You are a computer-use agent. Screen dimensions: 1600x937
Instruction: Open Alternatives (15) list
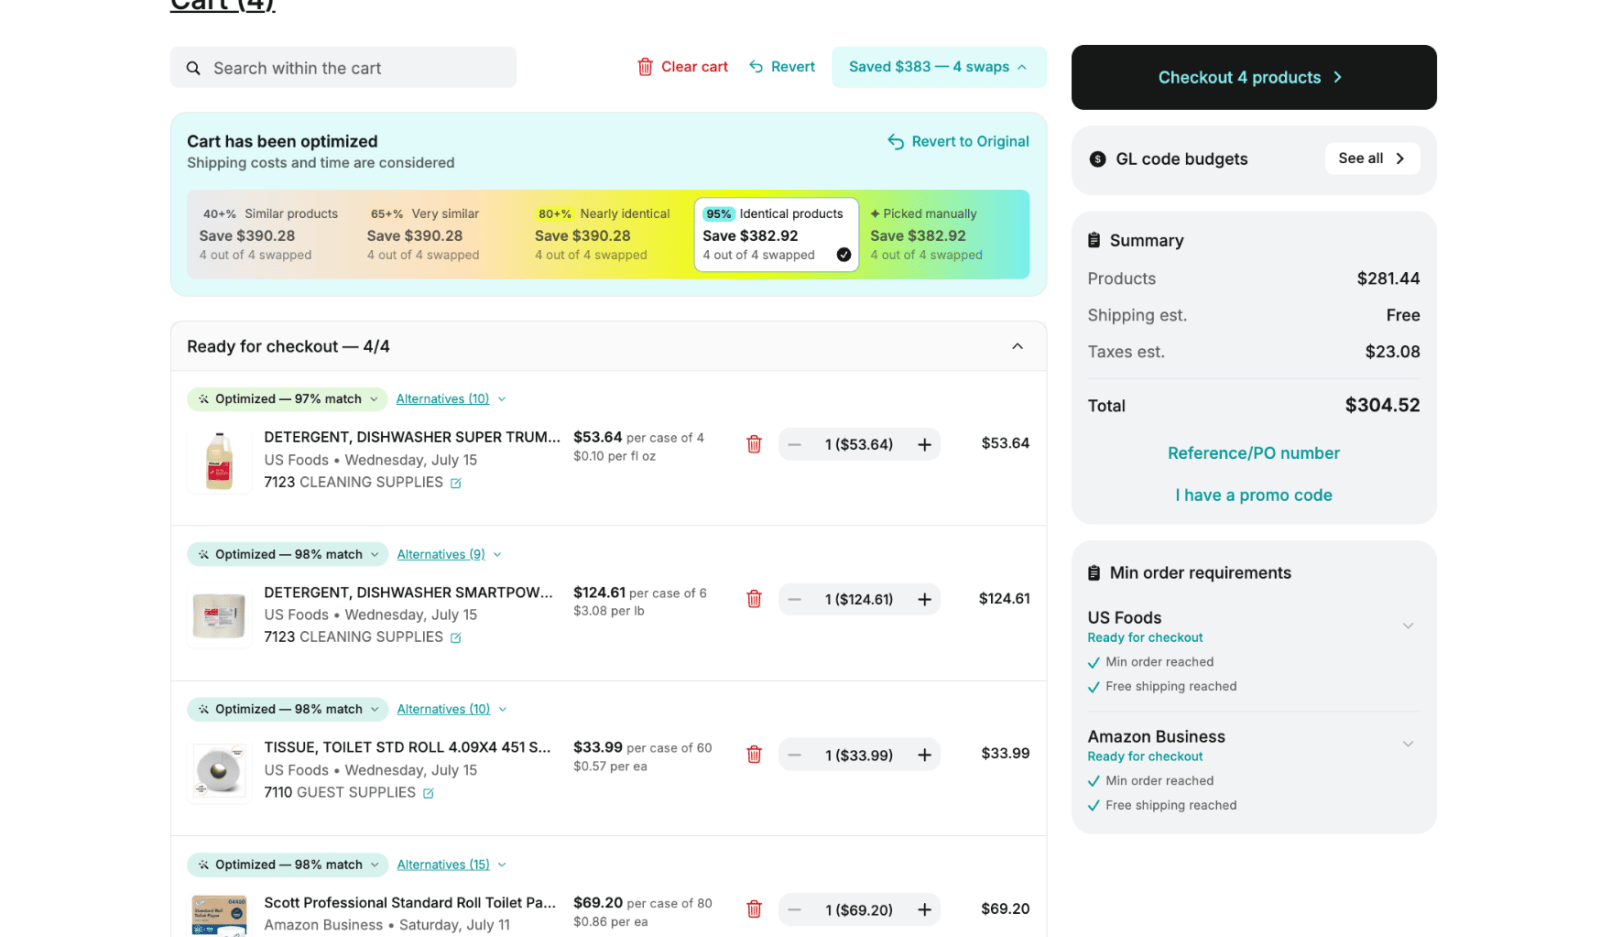point(452,864)
